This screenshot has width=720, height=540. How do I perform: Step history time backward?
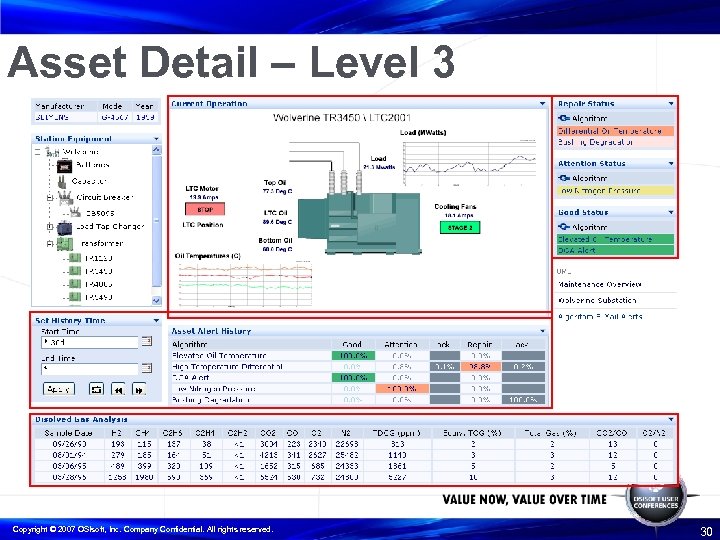[x=118, y=389]
